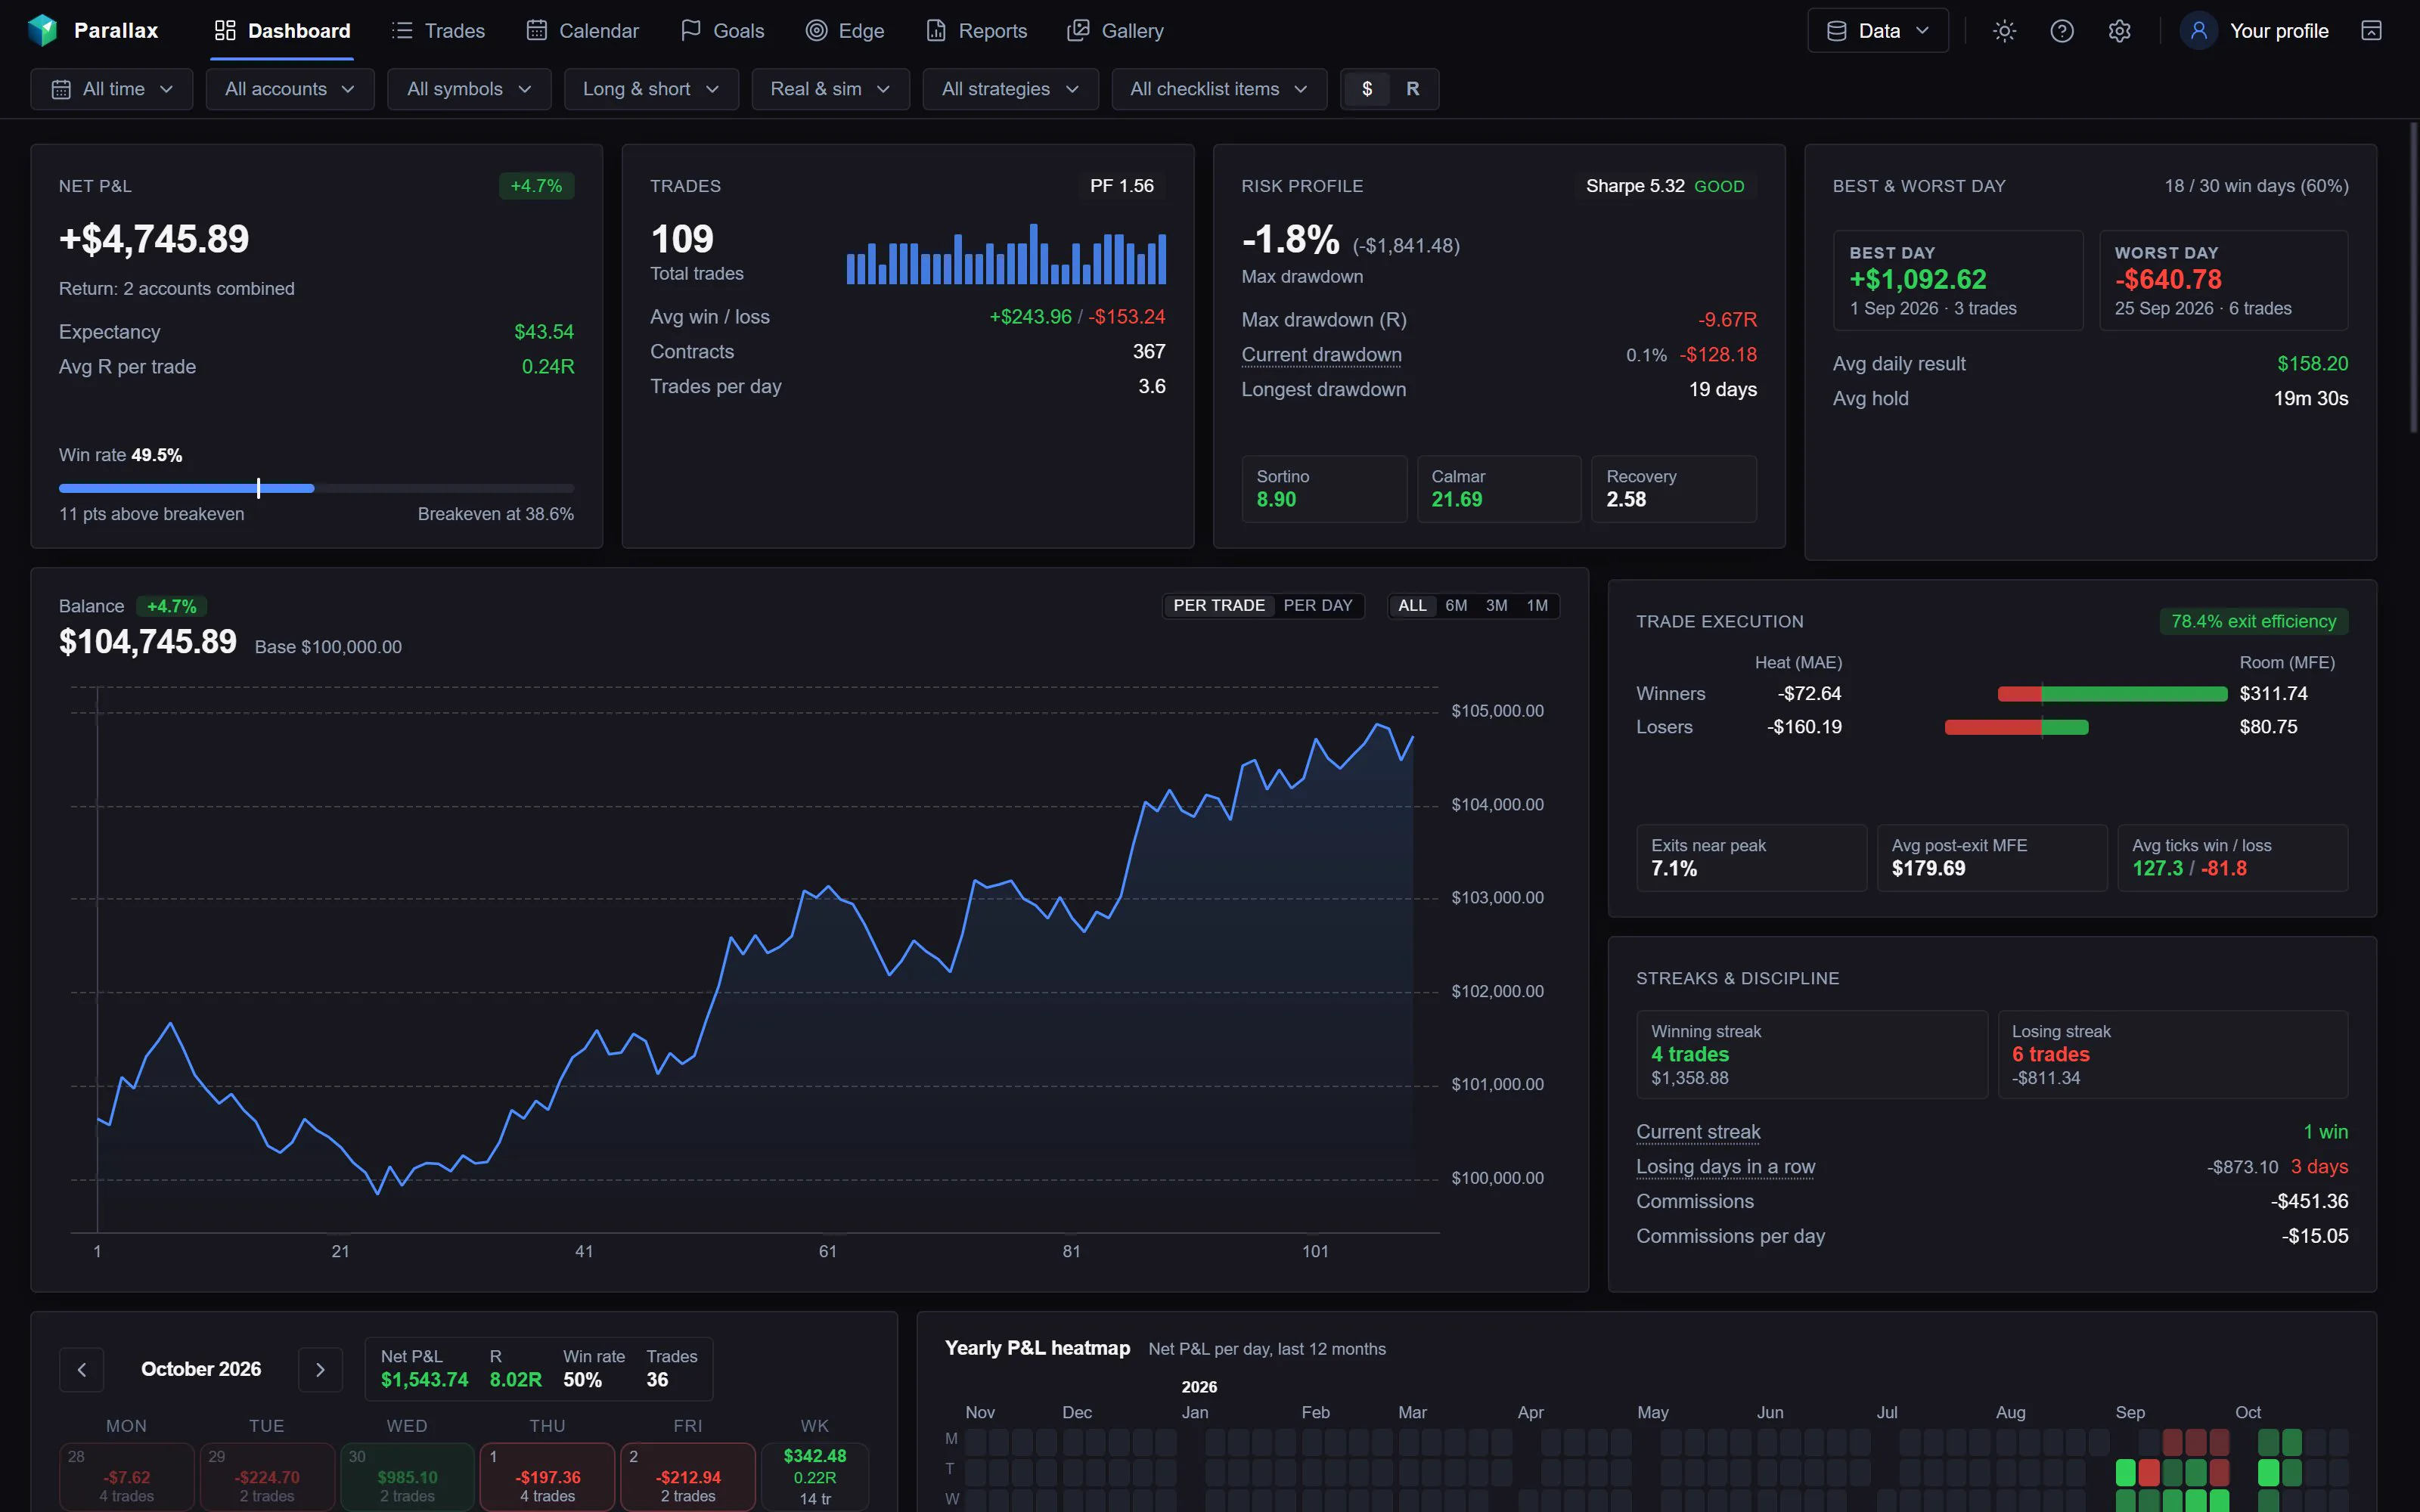2420x1512 pixels.
Task: Go to next month after October 2026
Action: 320,1369
